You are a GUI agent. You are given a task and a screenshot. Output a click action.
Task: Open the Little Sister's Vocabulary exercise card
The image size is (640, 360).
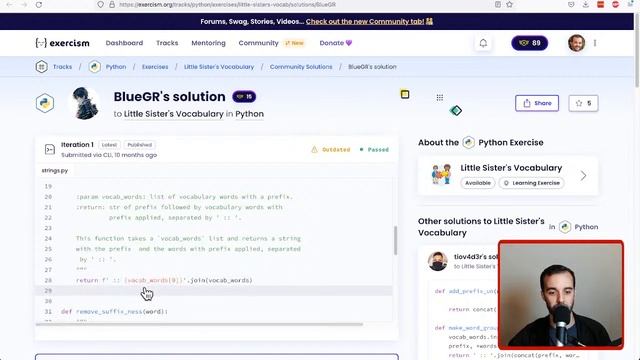coord(508,176)
